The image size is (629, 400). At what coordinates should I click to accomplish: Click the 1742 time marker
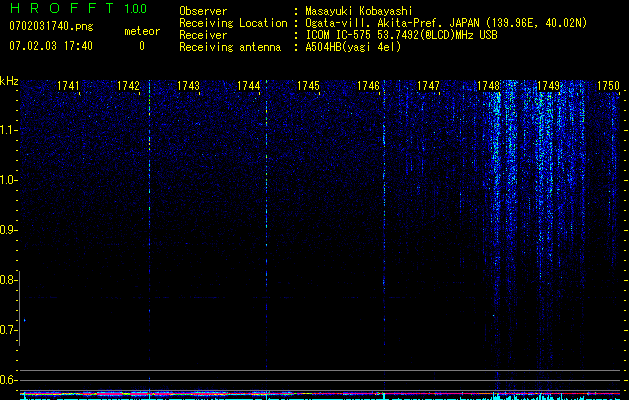pos(128,86)
